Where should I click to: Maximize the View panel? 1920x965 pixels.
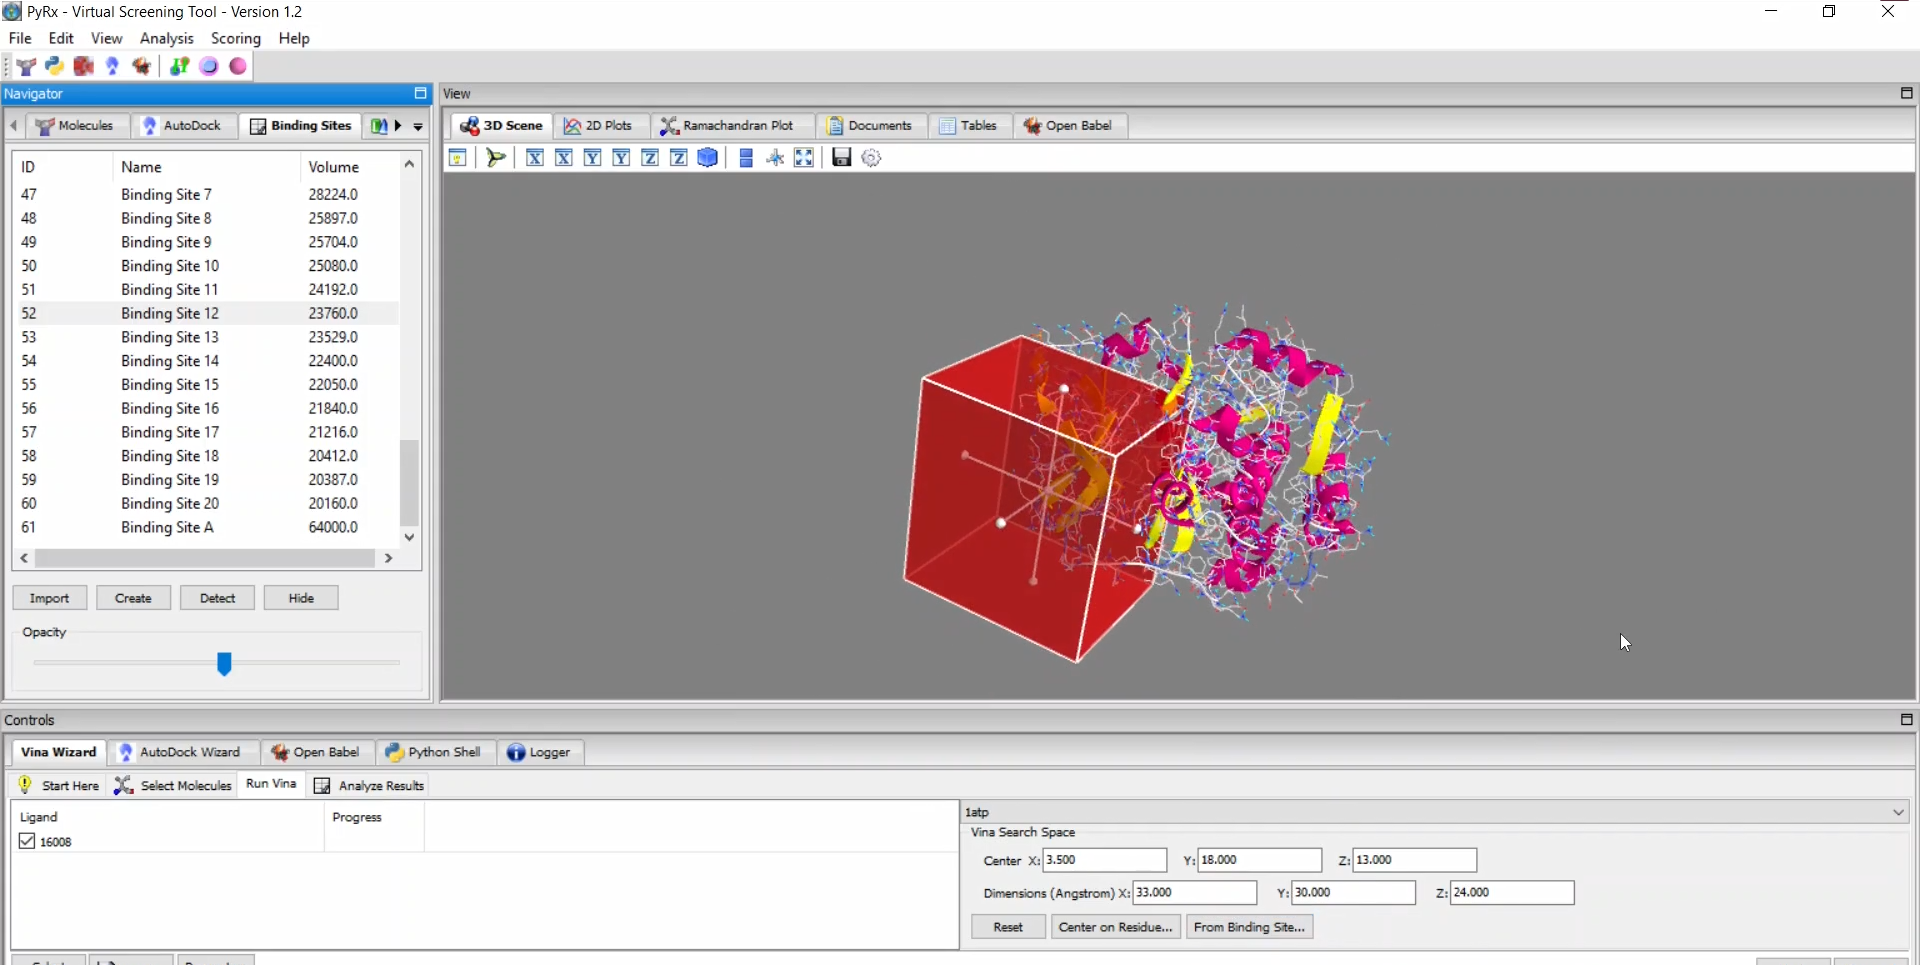pos(1906,93)
